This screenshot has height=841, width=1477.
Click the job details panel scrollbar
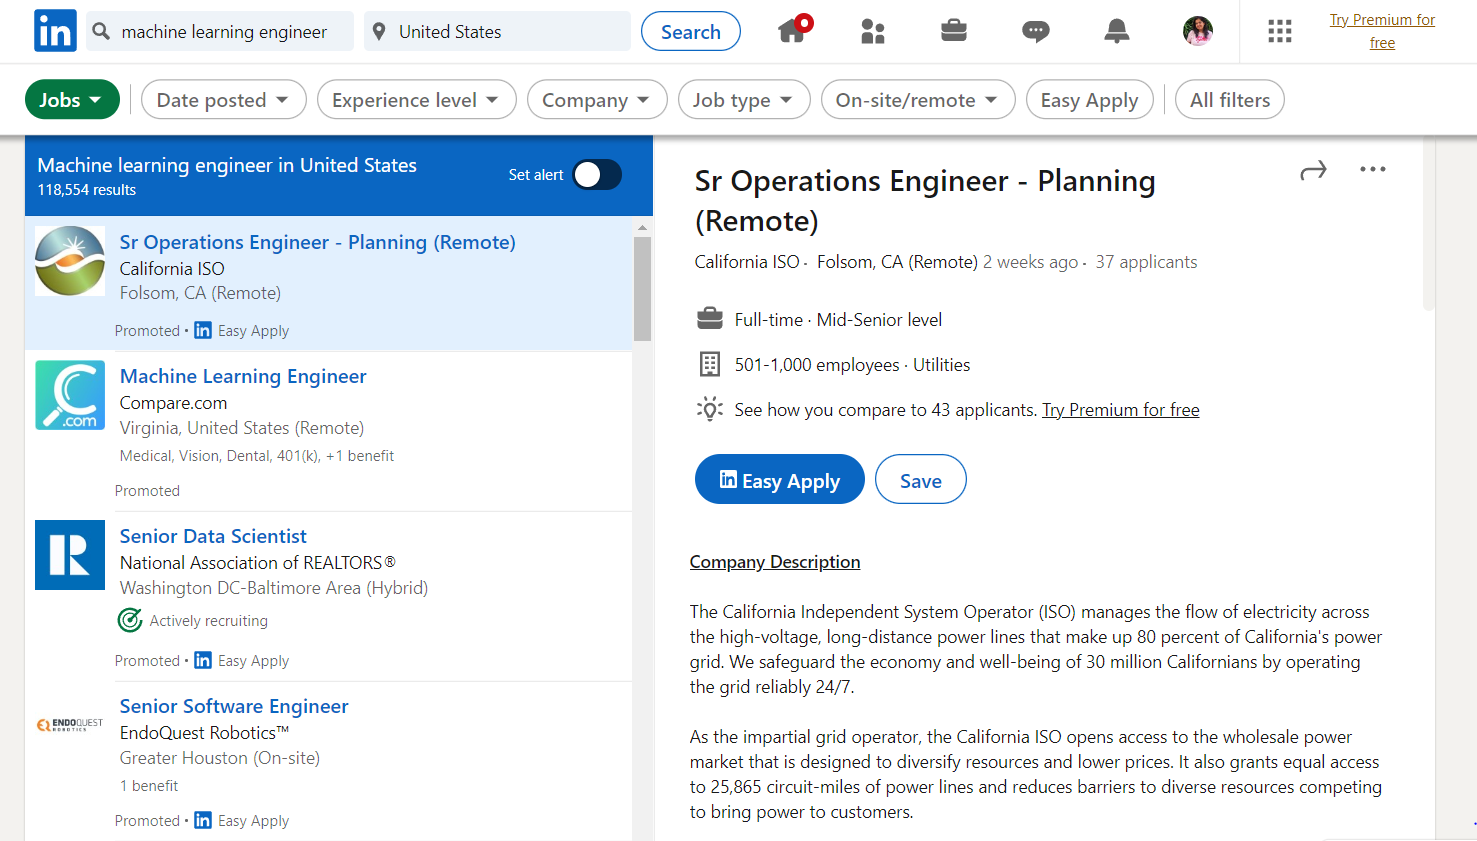(1429, 225)
